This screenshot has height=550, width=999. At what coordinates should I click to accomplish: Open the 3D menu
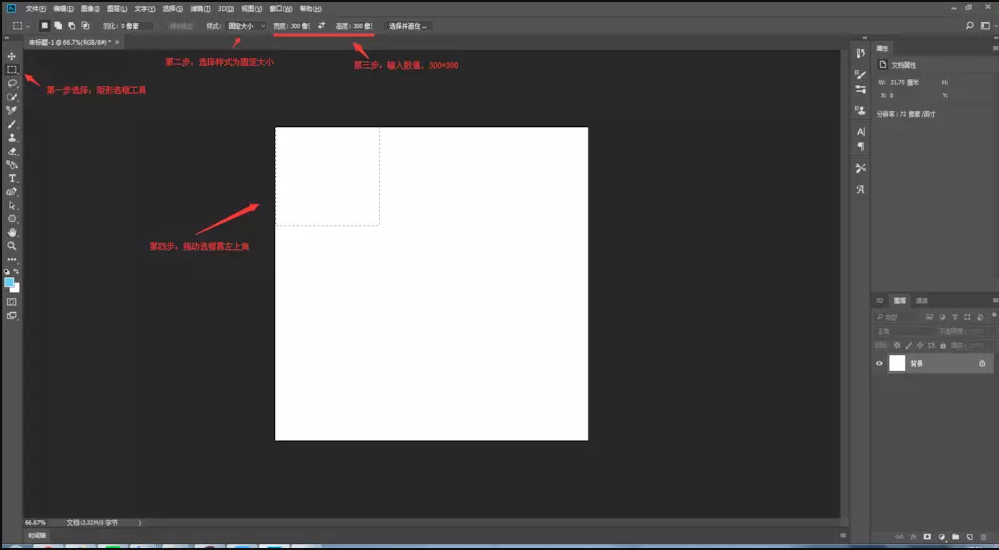(x=226, y=9)
